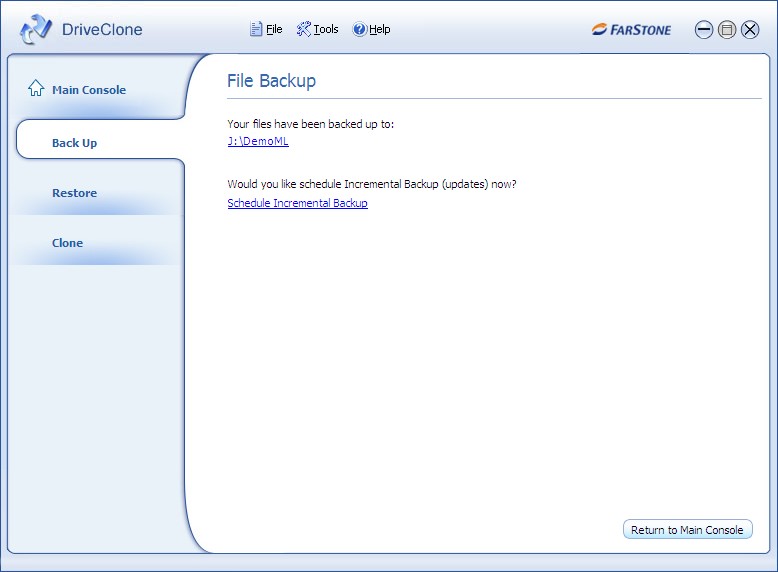Open the J:\DemoML backup location link
This screenshot has width=778, height=572.
click(x=258, y=142)
